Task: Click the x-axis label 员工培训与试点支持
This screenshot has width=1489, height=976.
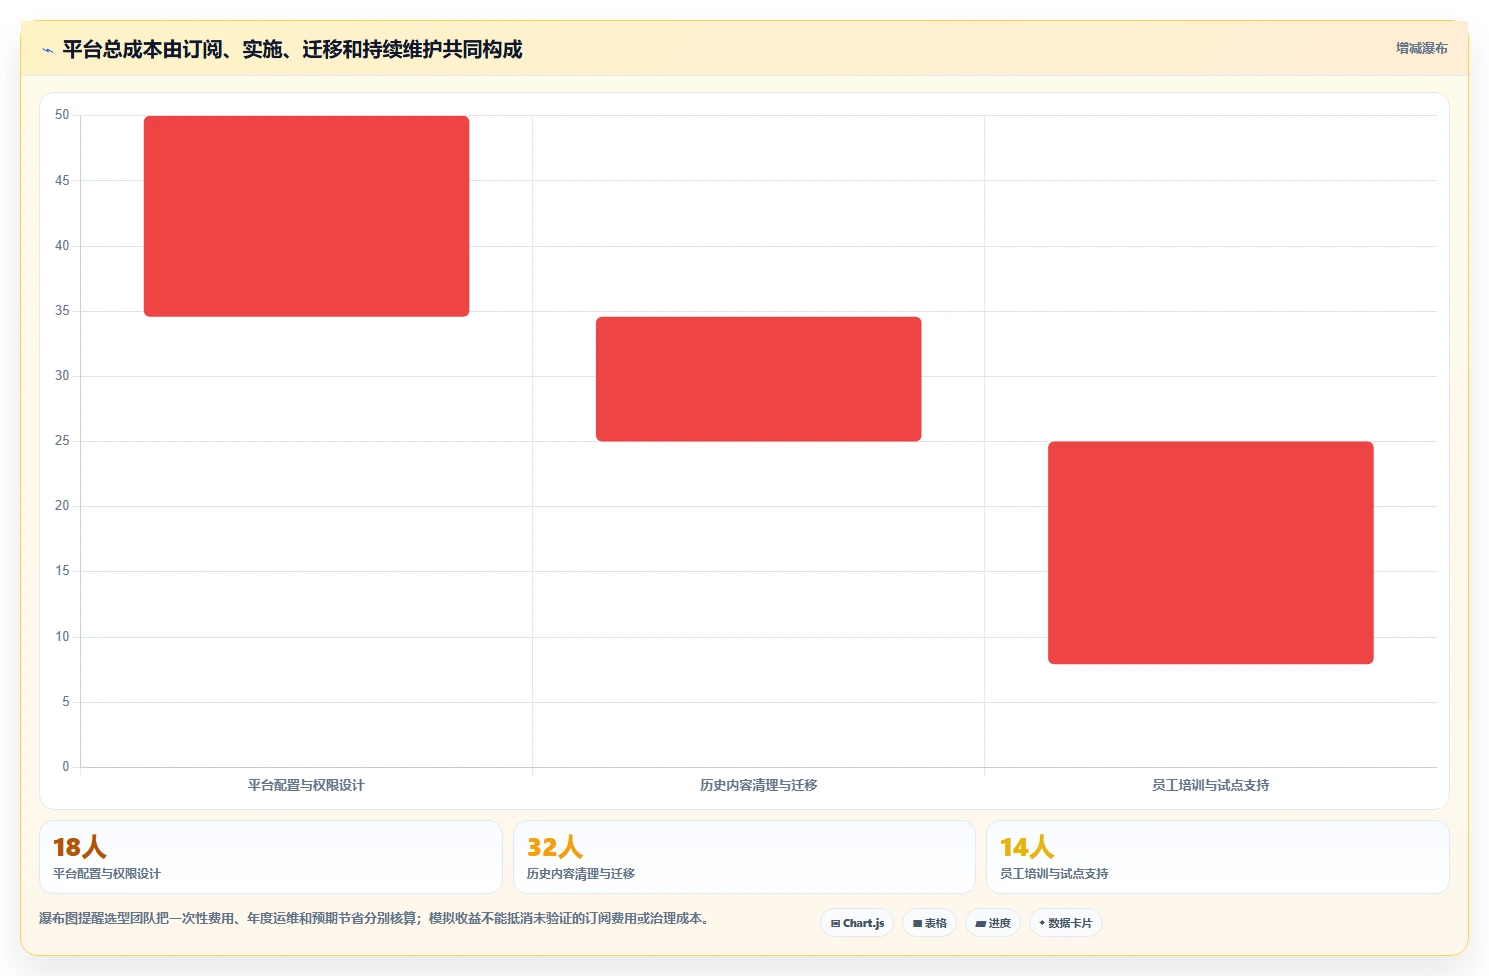Action: 1210,785
